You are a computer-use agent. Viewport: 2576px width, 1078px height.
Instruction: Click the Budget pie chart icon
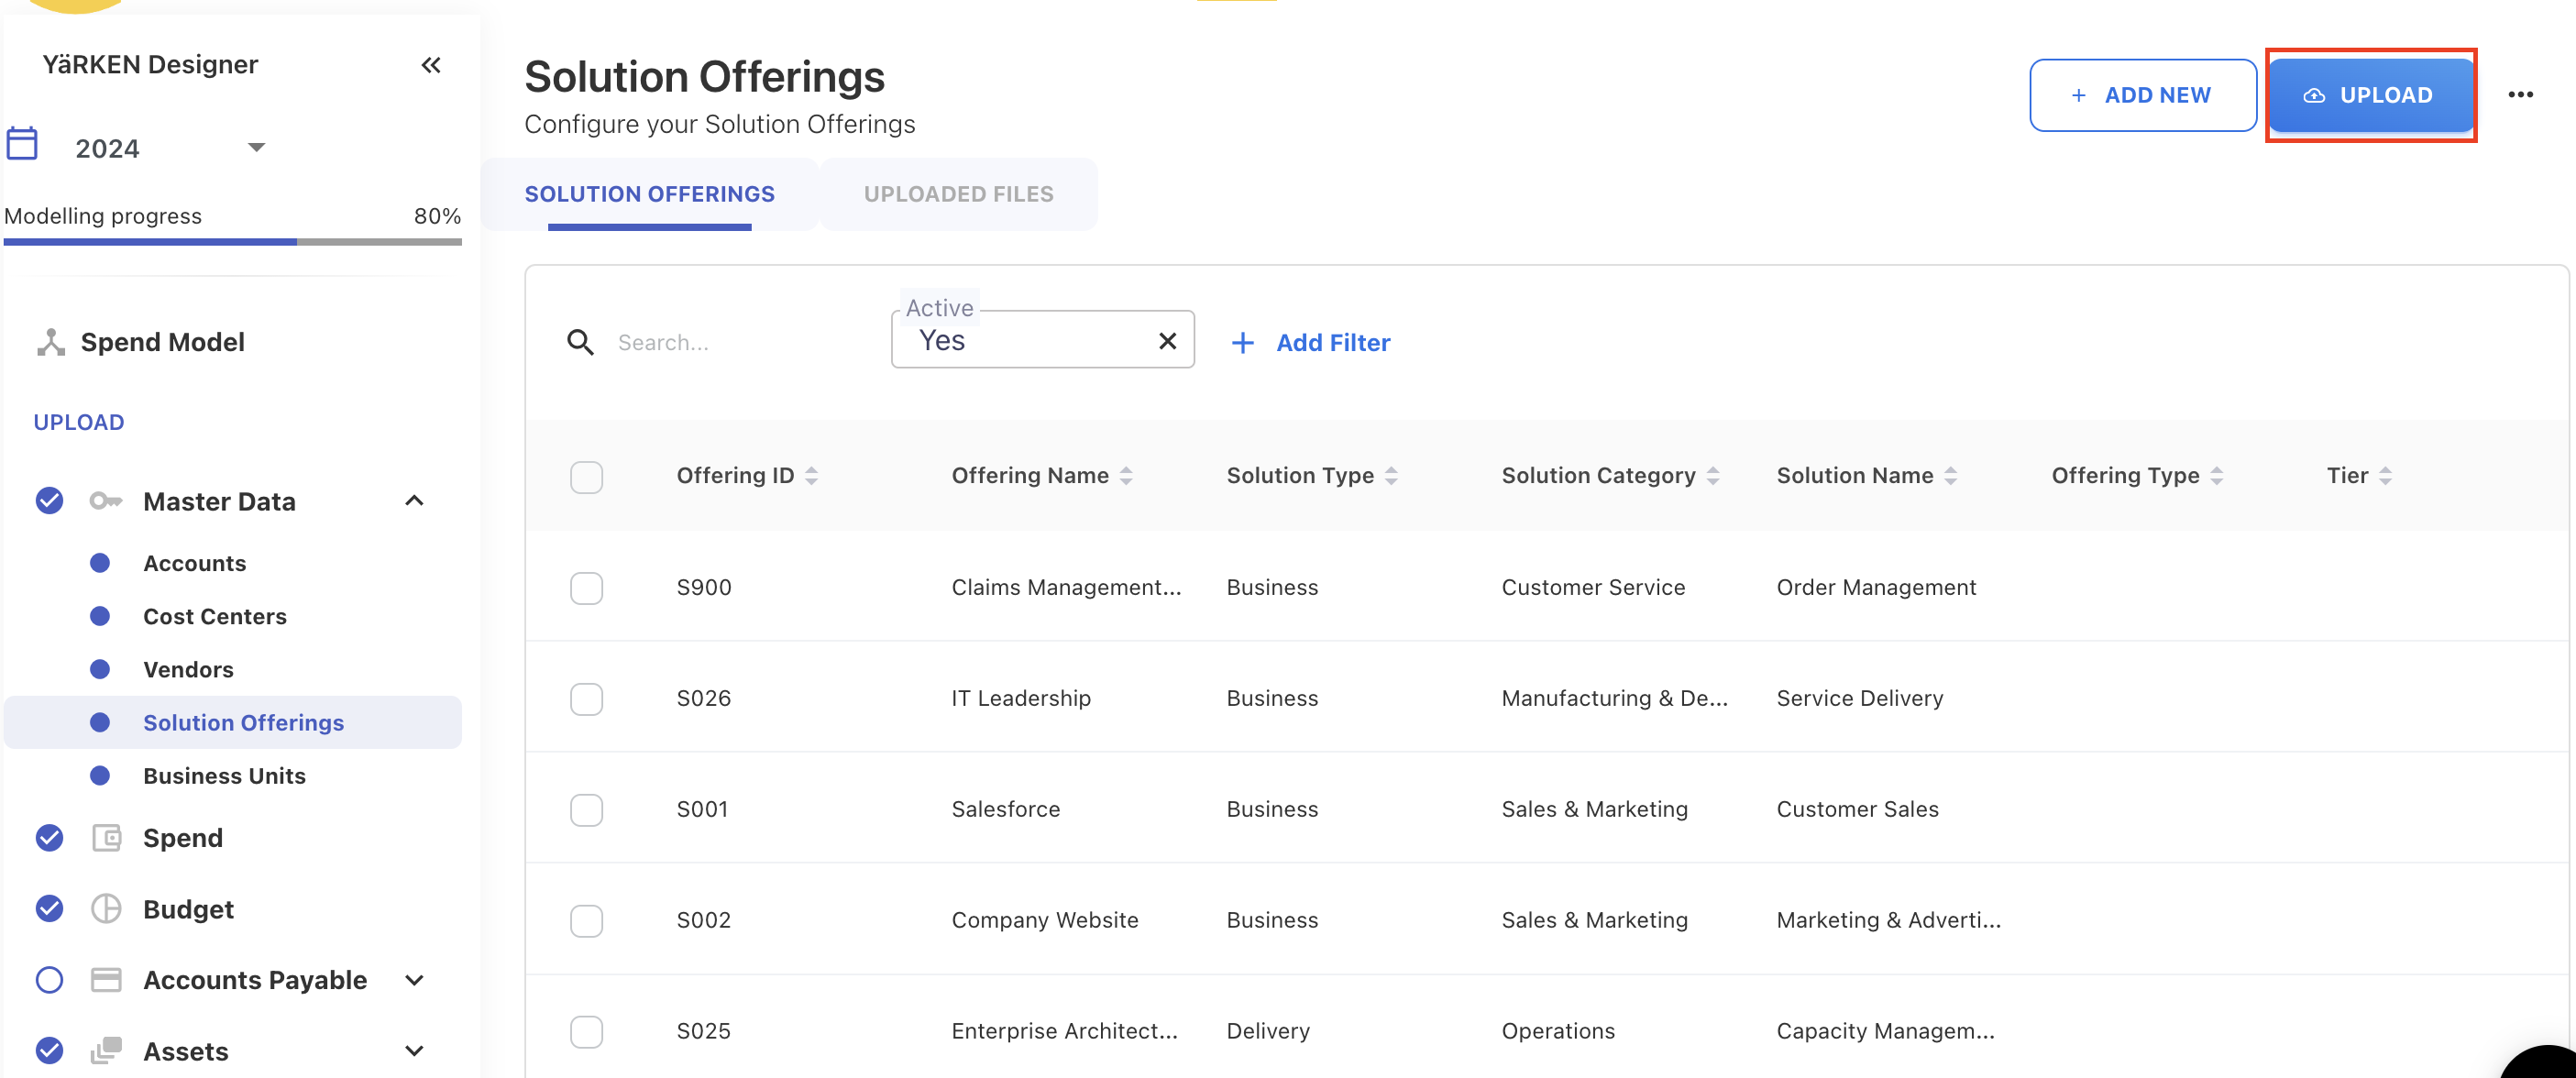(x=106, y=909)
